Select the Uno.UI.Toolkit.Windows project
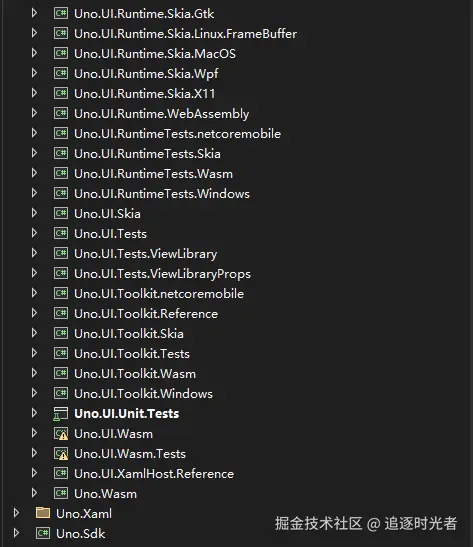473x547 pixels. (143, 394)
